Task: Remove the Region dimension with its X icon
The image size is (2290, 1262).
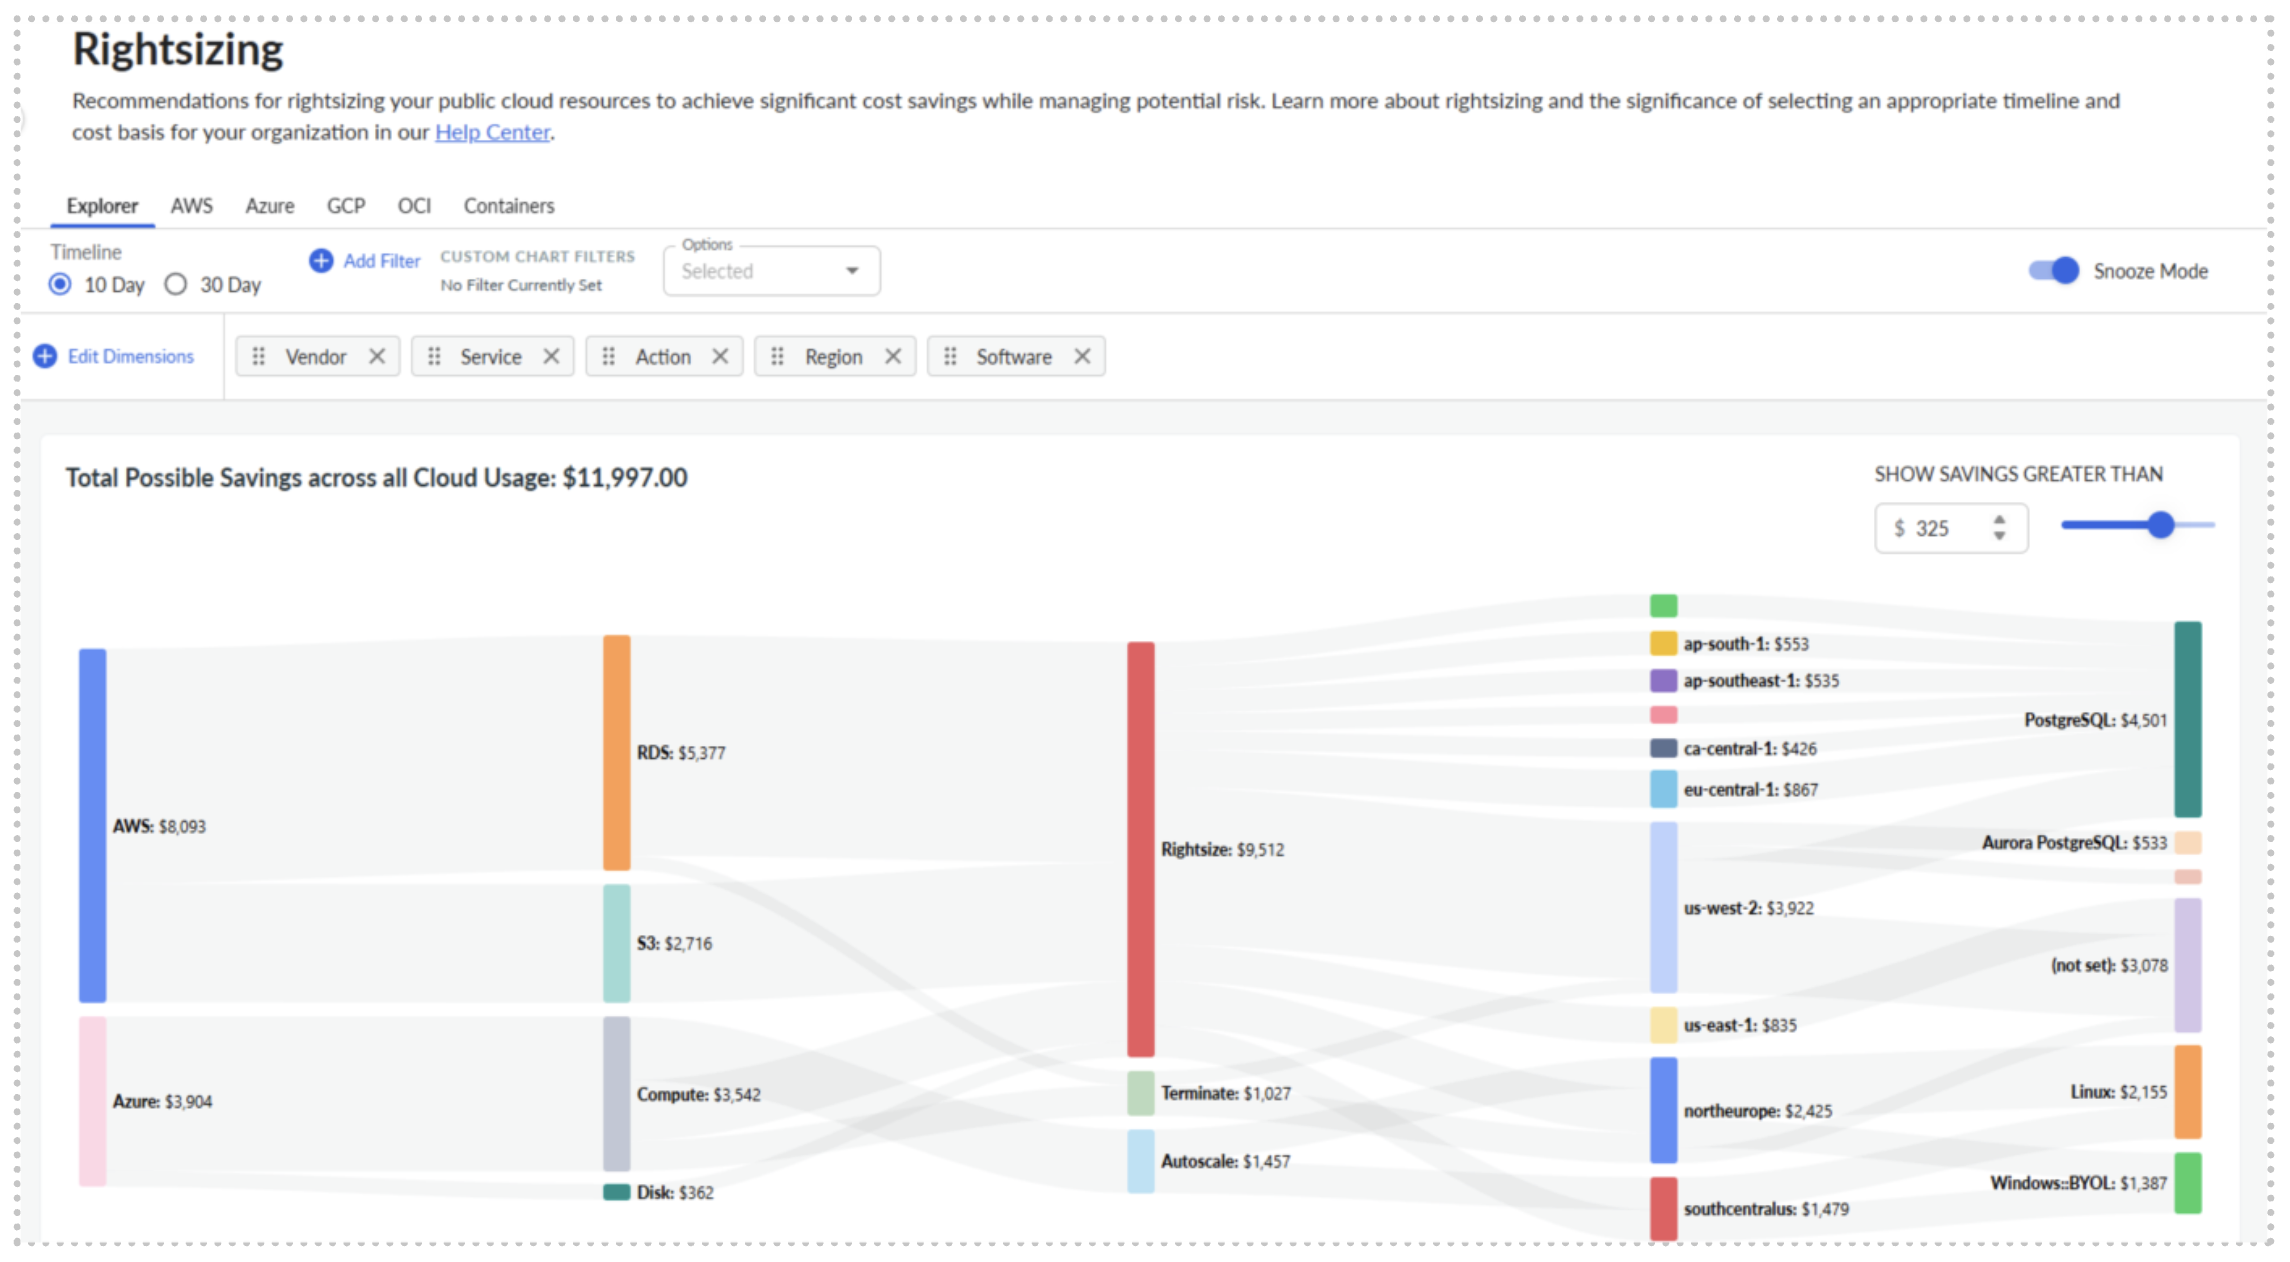Action: pos(893,356)
